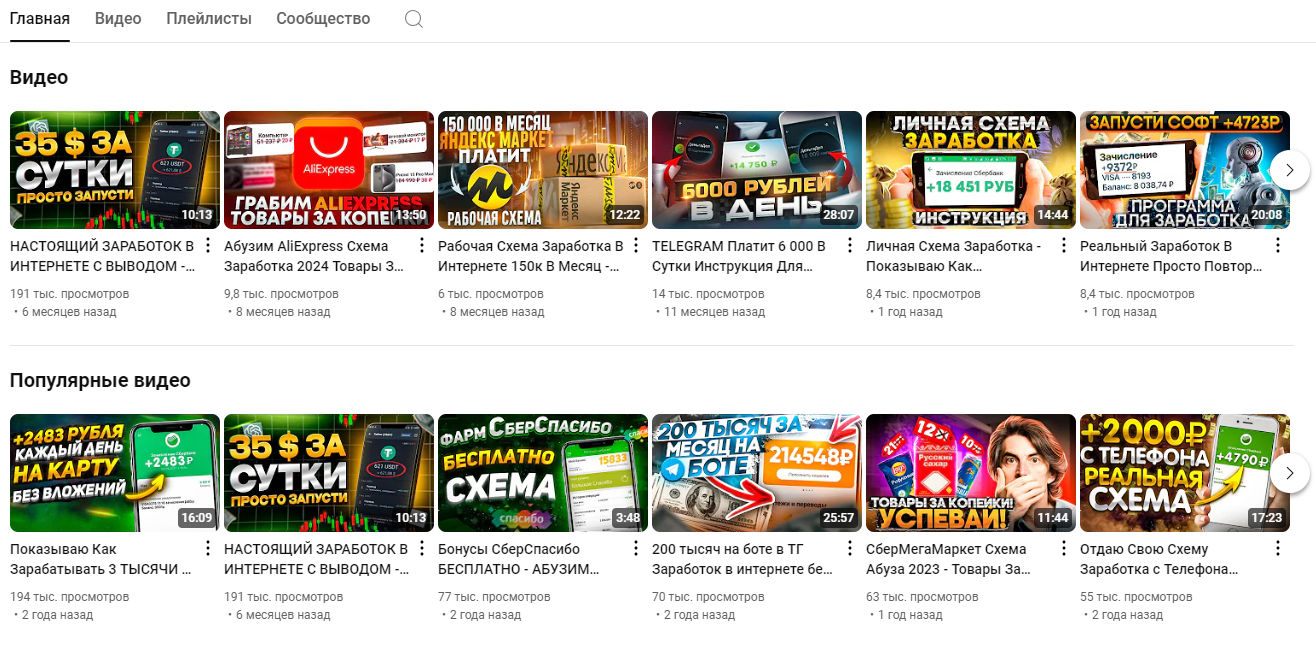Screen dimensions: 1316x647
Task: Open options menu for TELEGRAM Платит 6 000 video
Action: coord(850,246)
